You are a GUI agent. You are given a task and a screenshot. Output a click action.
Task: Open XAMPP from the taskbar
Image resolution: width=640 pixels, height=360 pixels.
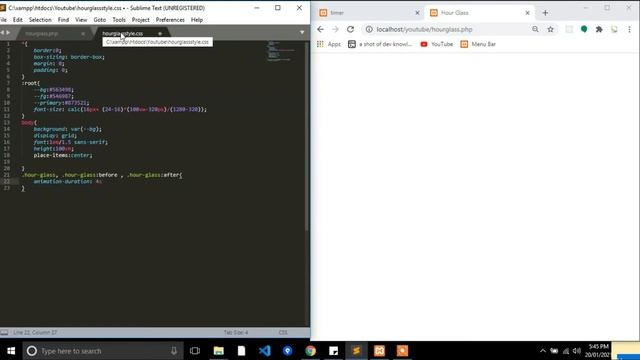point(379,351)
